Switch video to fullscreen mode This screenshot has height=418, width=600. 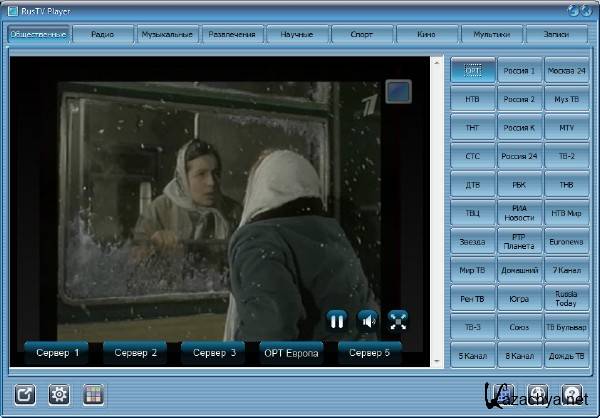398,320
